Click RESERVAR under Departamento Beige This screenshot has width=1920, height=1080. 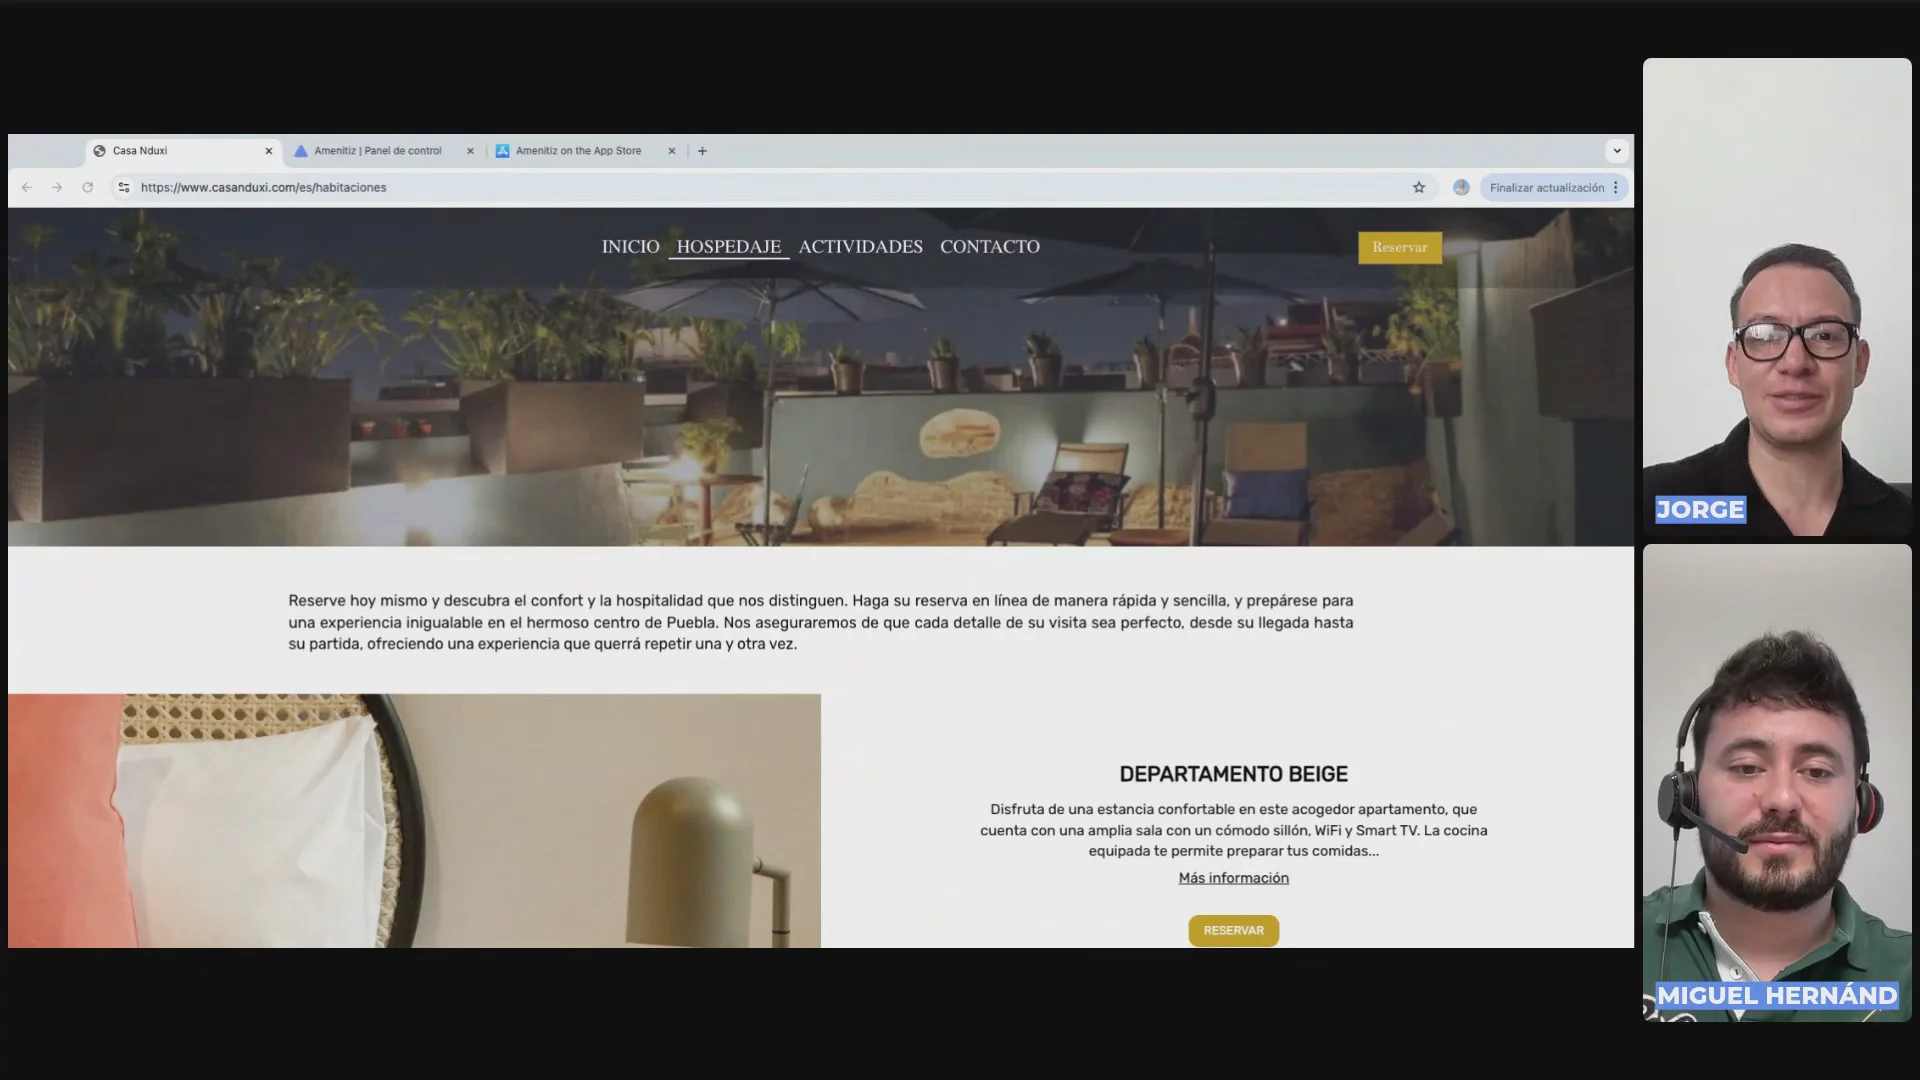click(1233, 931)
